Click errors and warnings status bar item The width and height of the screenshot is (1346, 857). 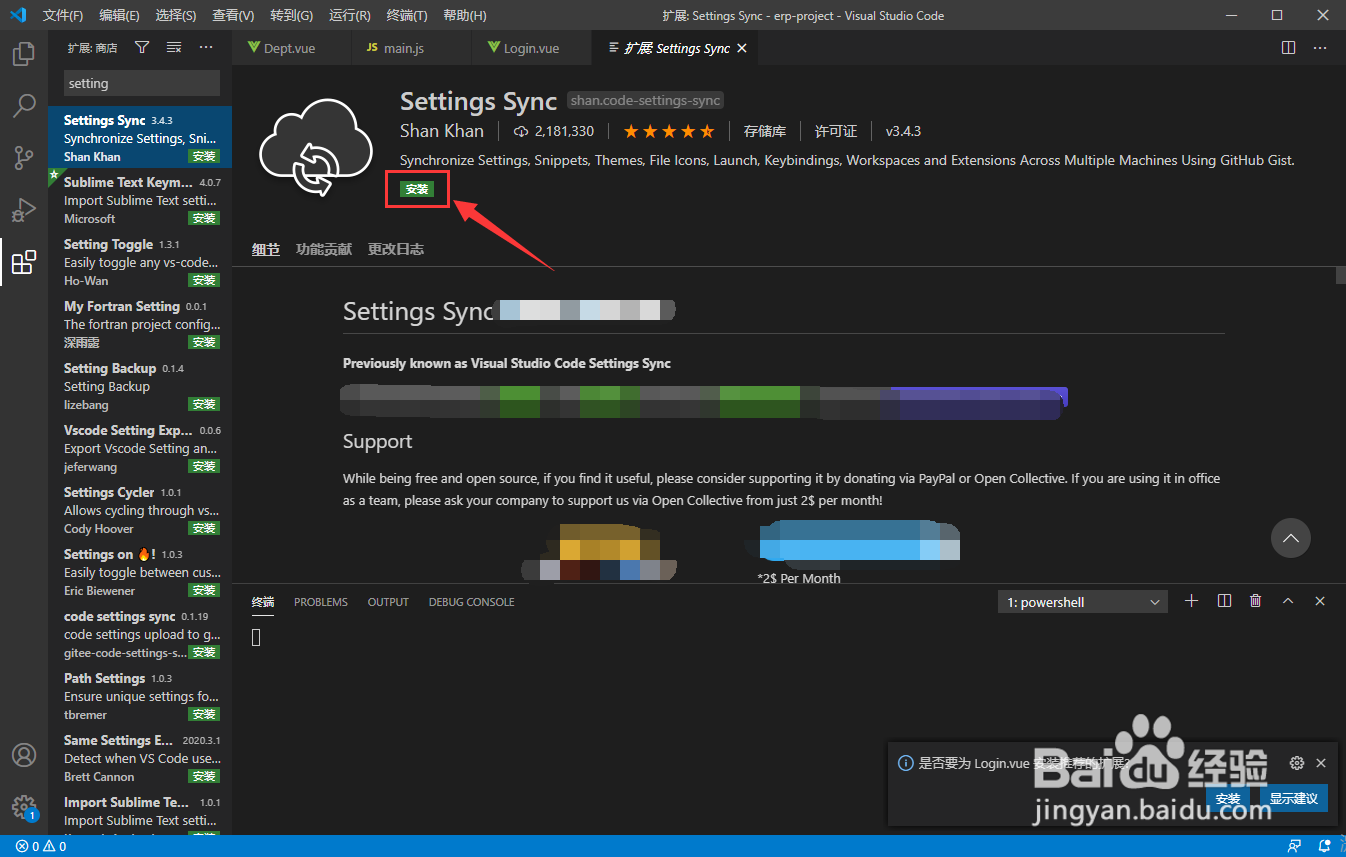point(41,846)
